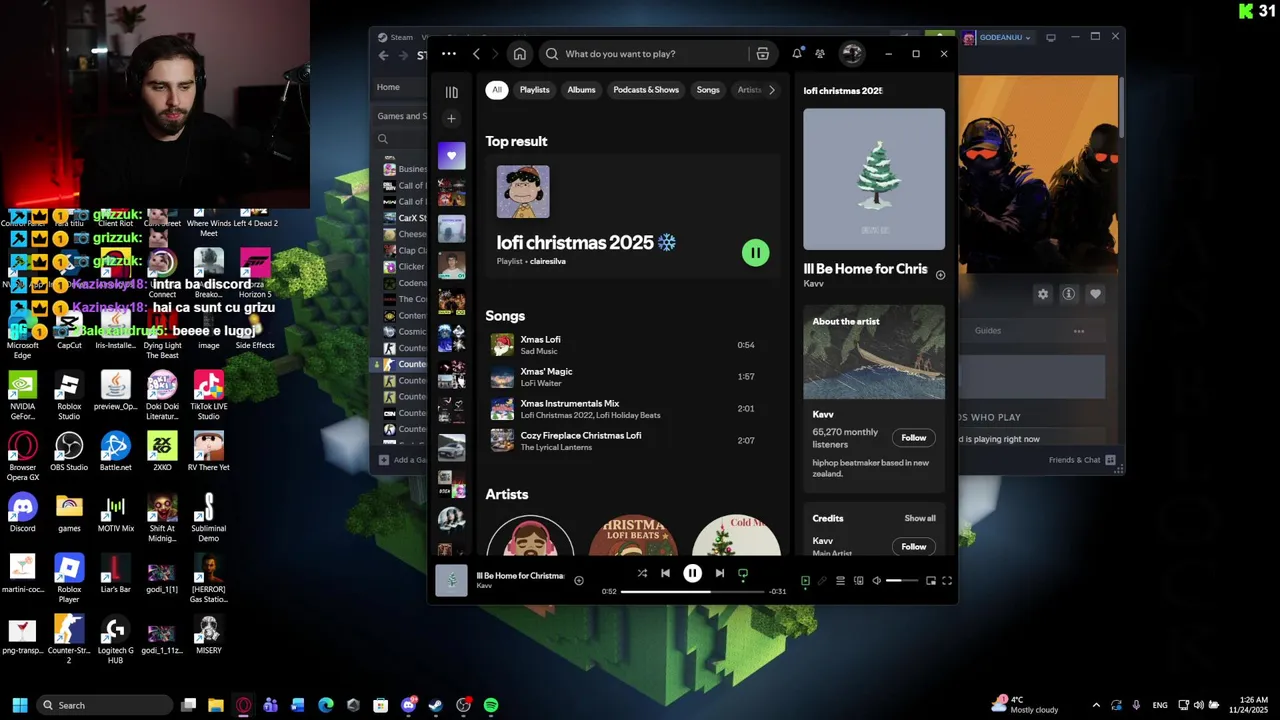Switch Spotify to full screen mode
This screenshot has height=720, width=1280.
point(946,581)
